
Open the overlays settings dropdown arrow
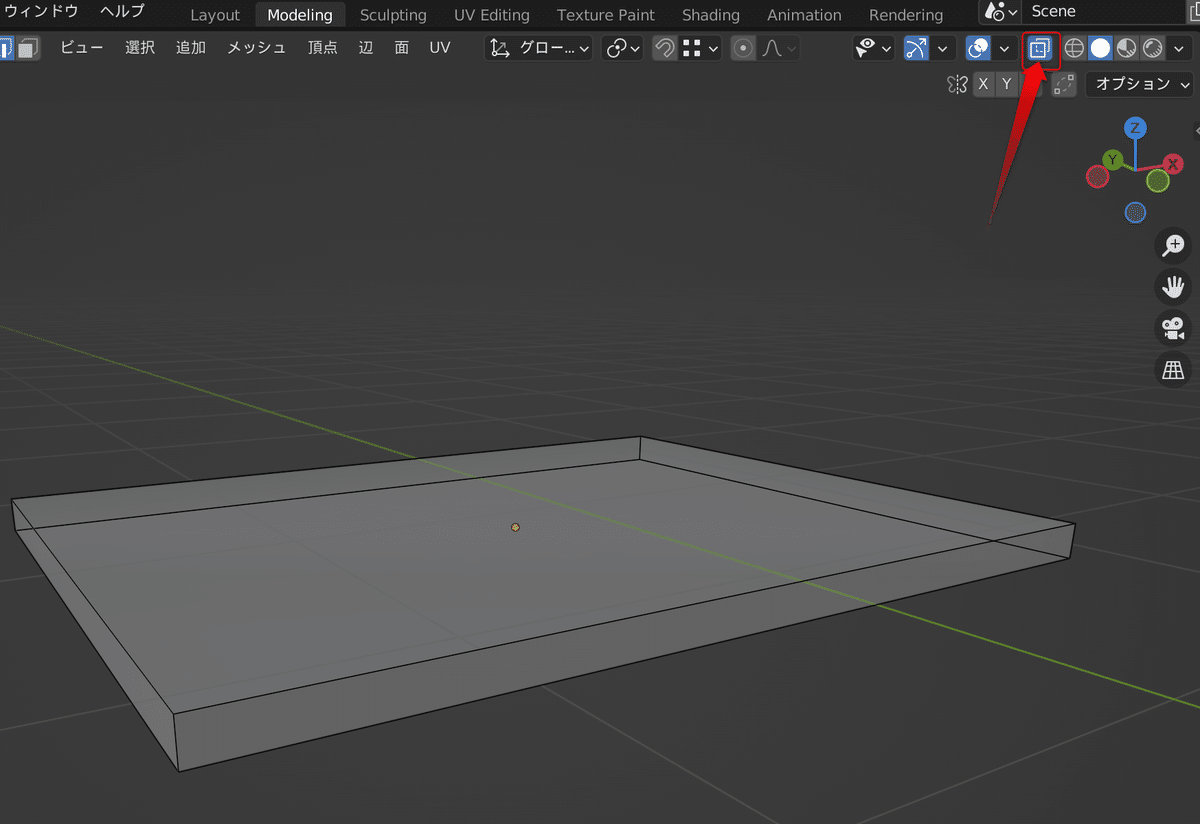pyautogui.click(x=1004, y=48)
